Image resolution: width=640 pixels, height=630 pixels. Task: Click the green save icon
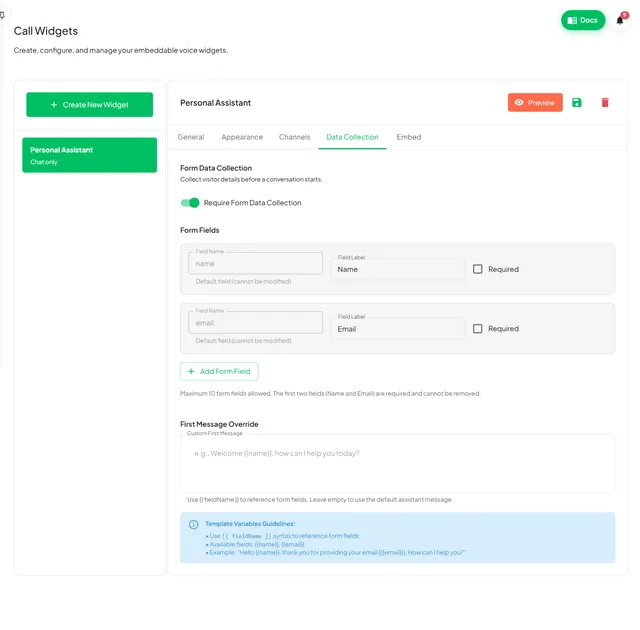pyautogui.click(x=576, y=102)
